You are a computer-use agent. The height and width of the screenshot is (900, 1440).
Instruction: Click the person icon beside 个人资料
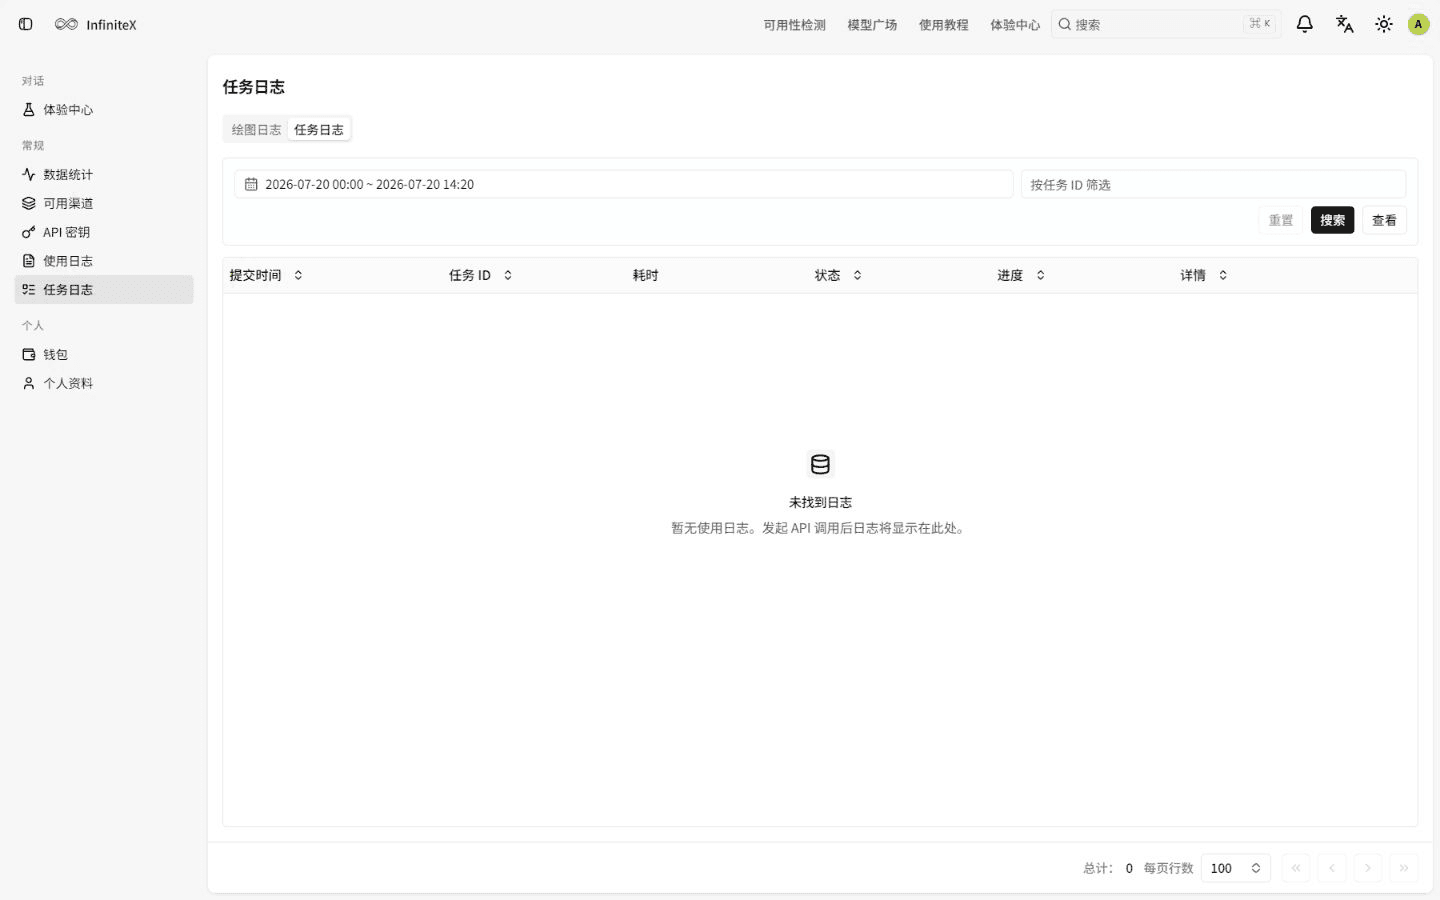coord(29,383)
